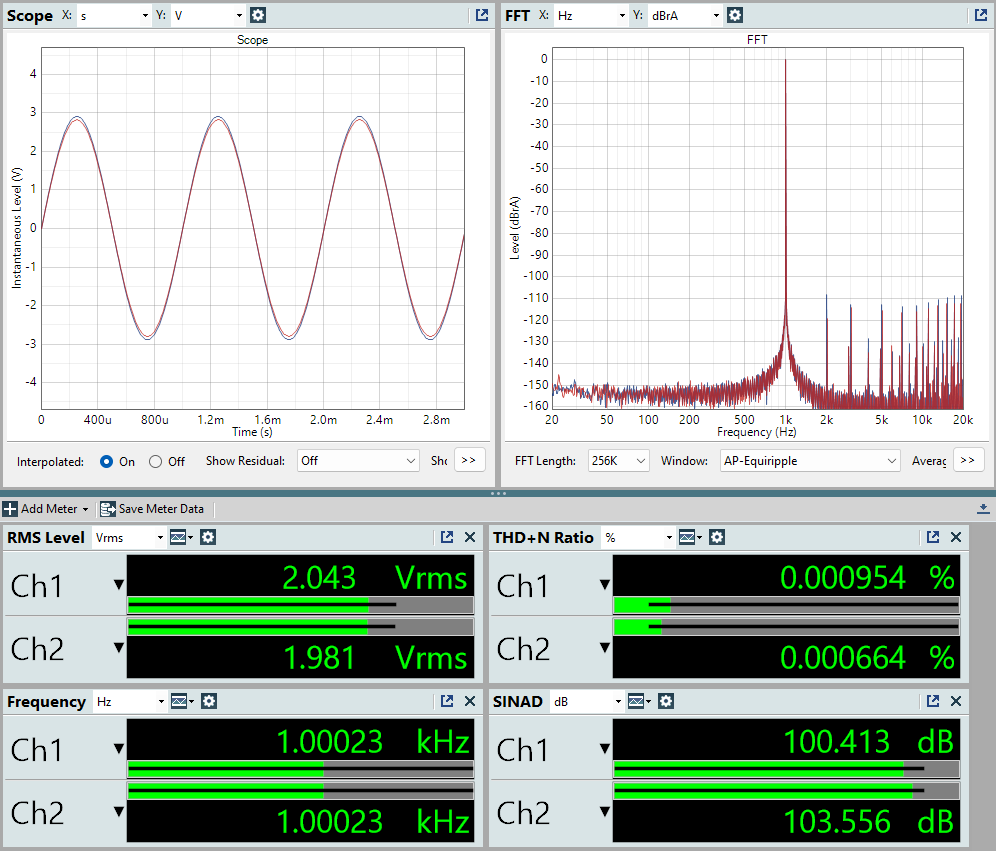Click the Scope waveform plot
This screenshot has width=996, height=851.
[x=253, y=228]
